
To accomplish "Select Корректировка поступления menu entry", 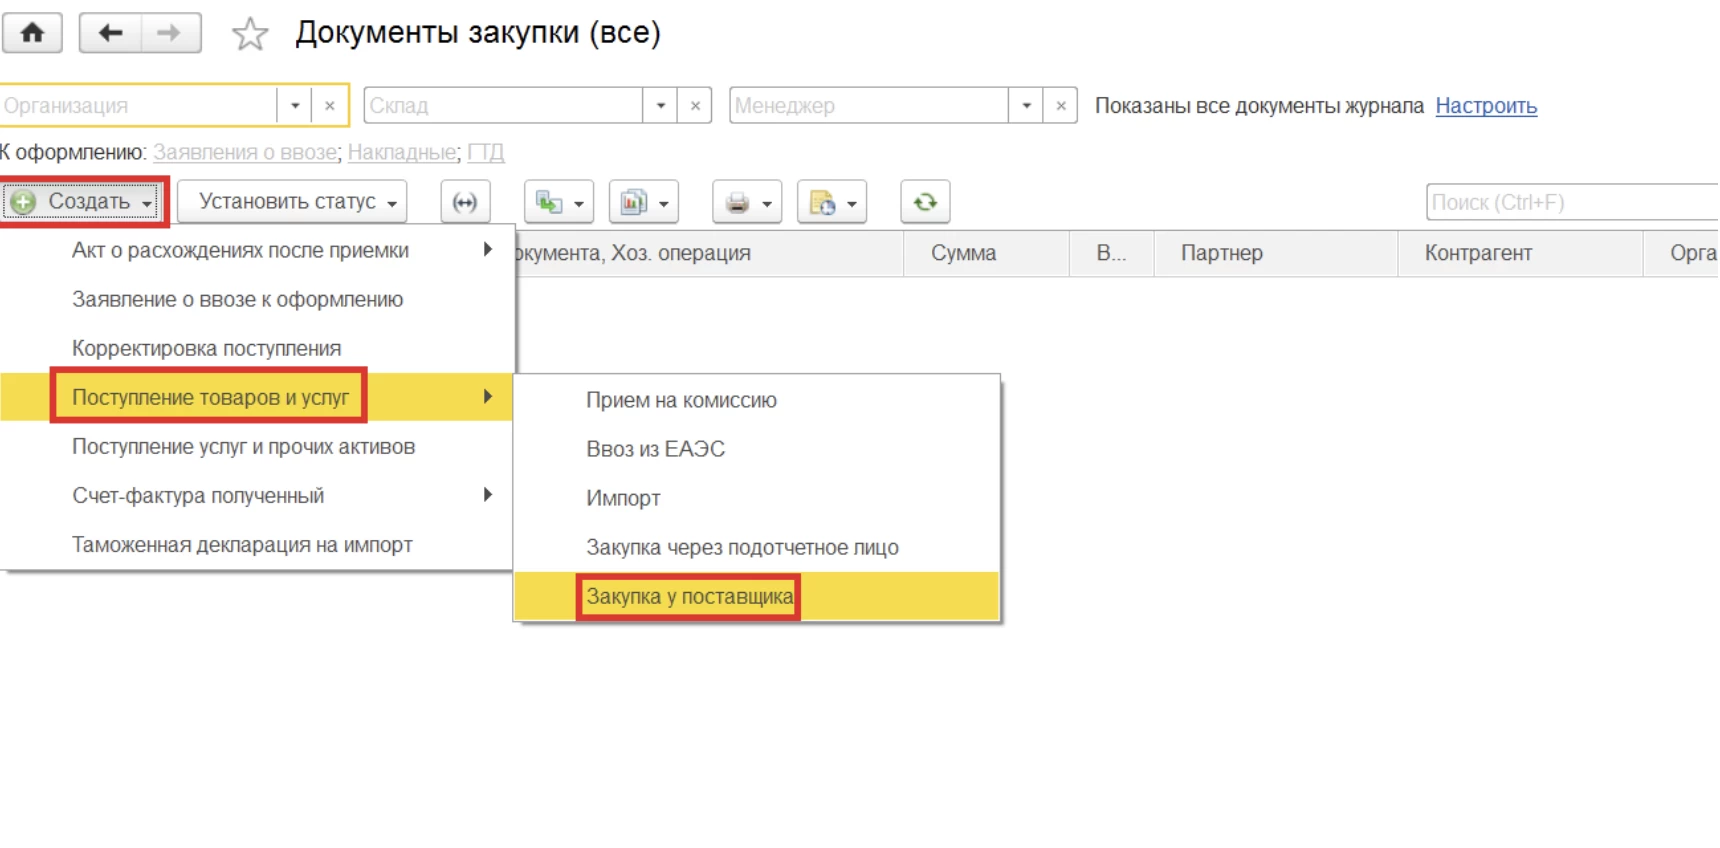I will click(206, 349).
